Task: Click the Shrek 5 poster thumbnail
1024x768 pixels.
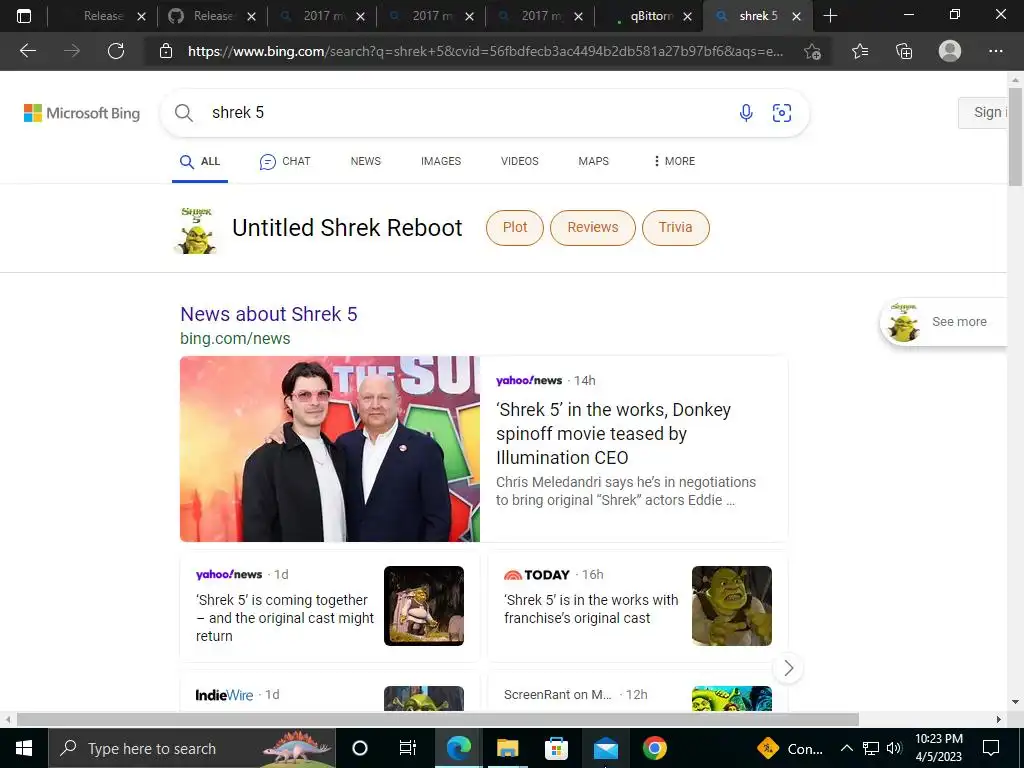Action: pyautogui.click(x=196, y=230)
